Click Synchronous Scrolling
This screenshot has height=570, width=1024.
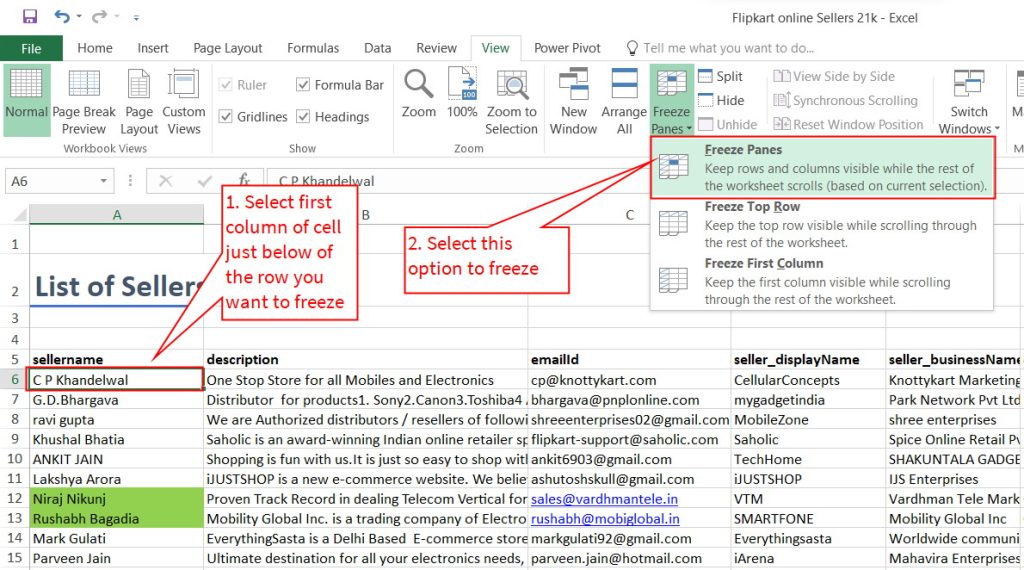point(846,101)
